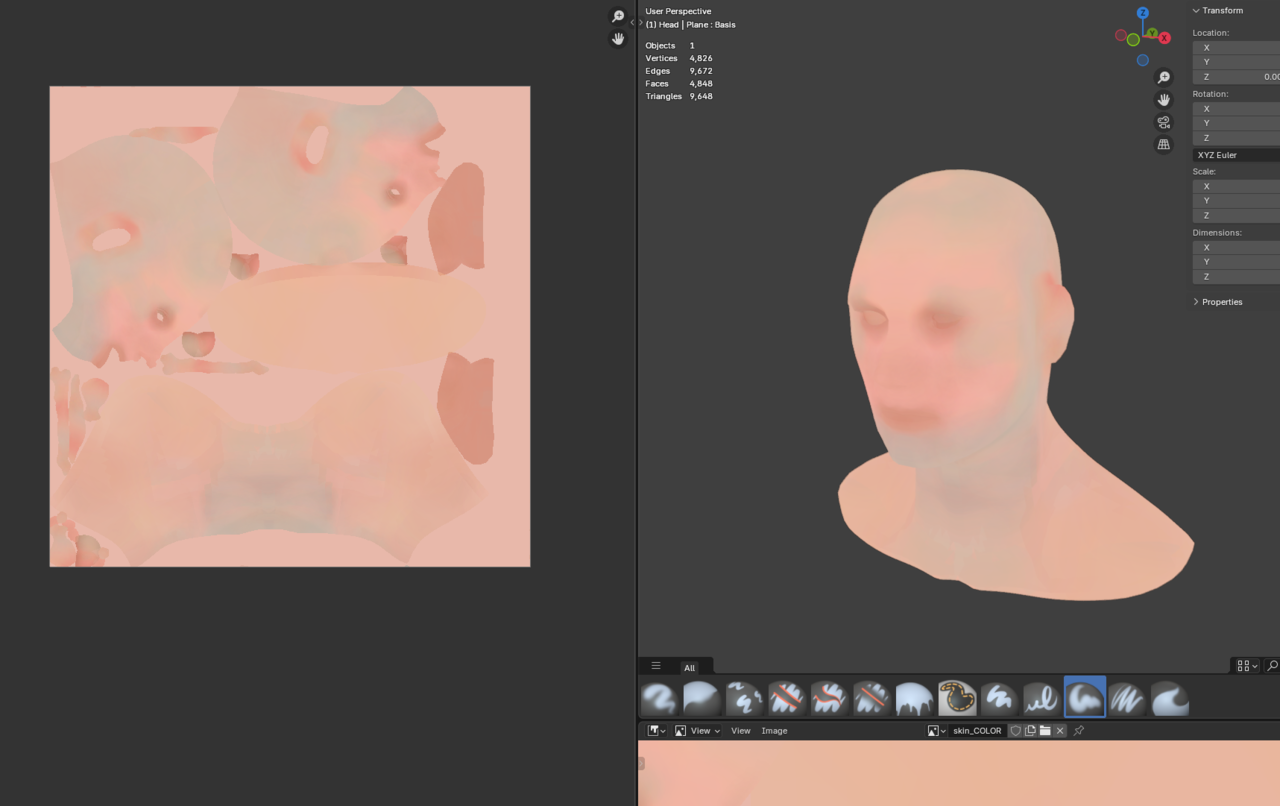Click the pan hand in the 3D viewport
The width and height of the screenshot is (1280, 806).
pyautogui.click(x=1163, y=100)
